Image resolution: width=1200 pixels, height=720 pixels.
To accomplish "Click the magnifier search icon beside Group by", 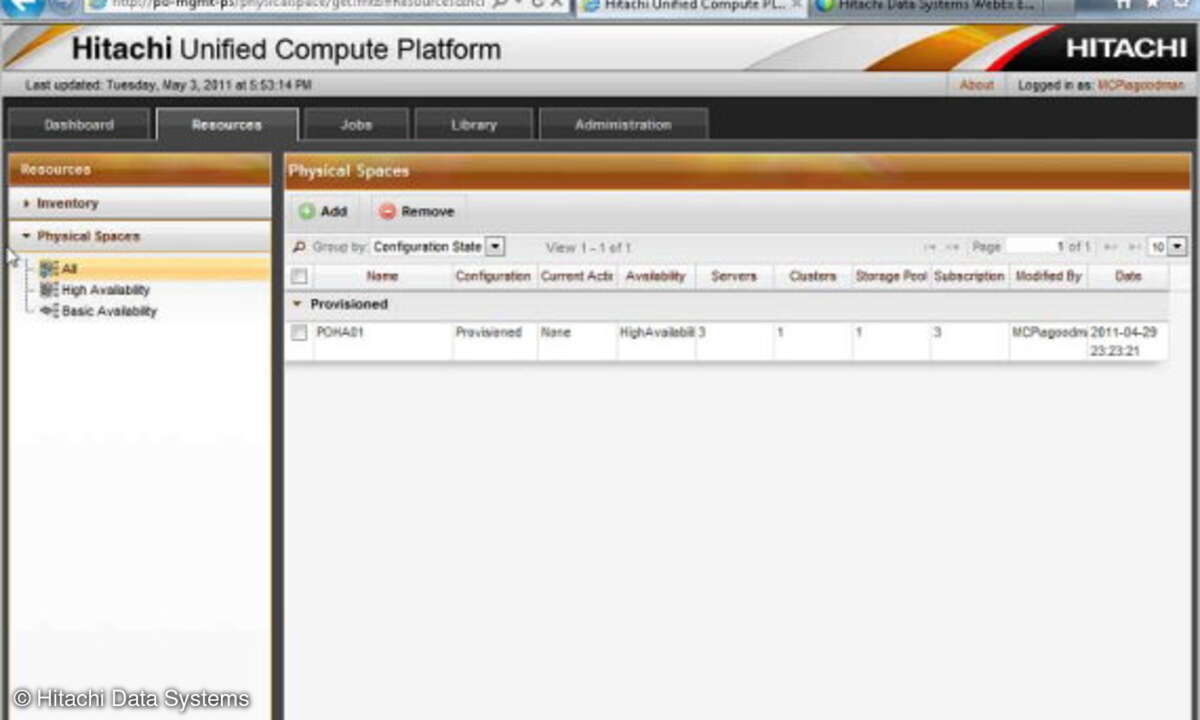I will tap(299, 246).
